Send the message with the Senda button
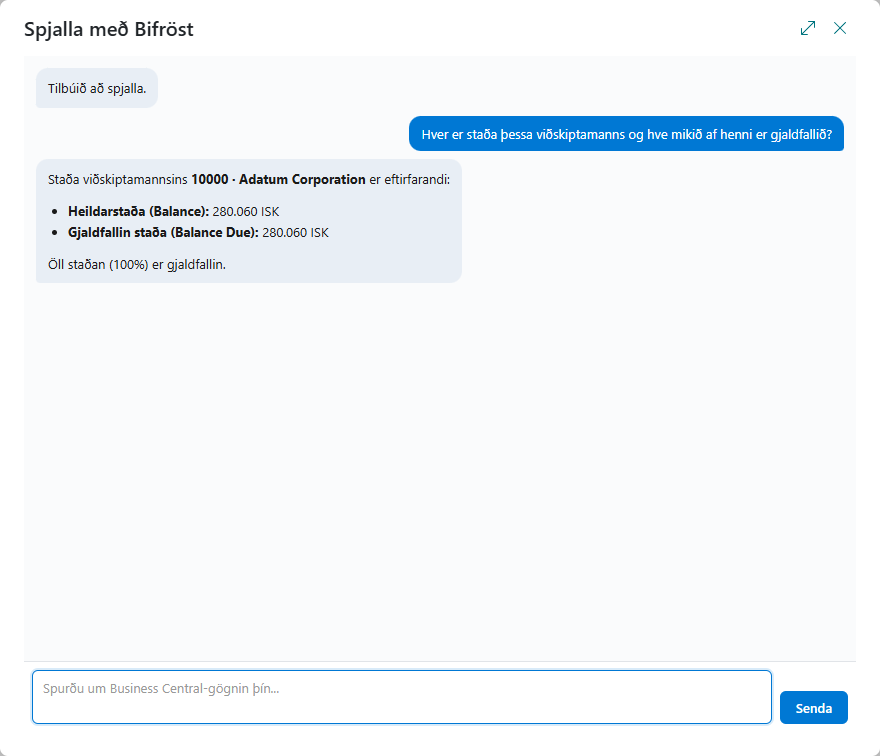 pos(813,708)
